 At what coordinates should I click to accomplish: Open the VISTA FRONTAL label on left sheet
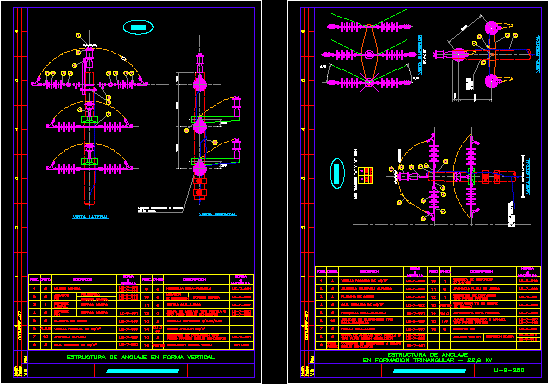[217, 214]
